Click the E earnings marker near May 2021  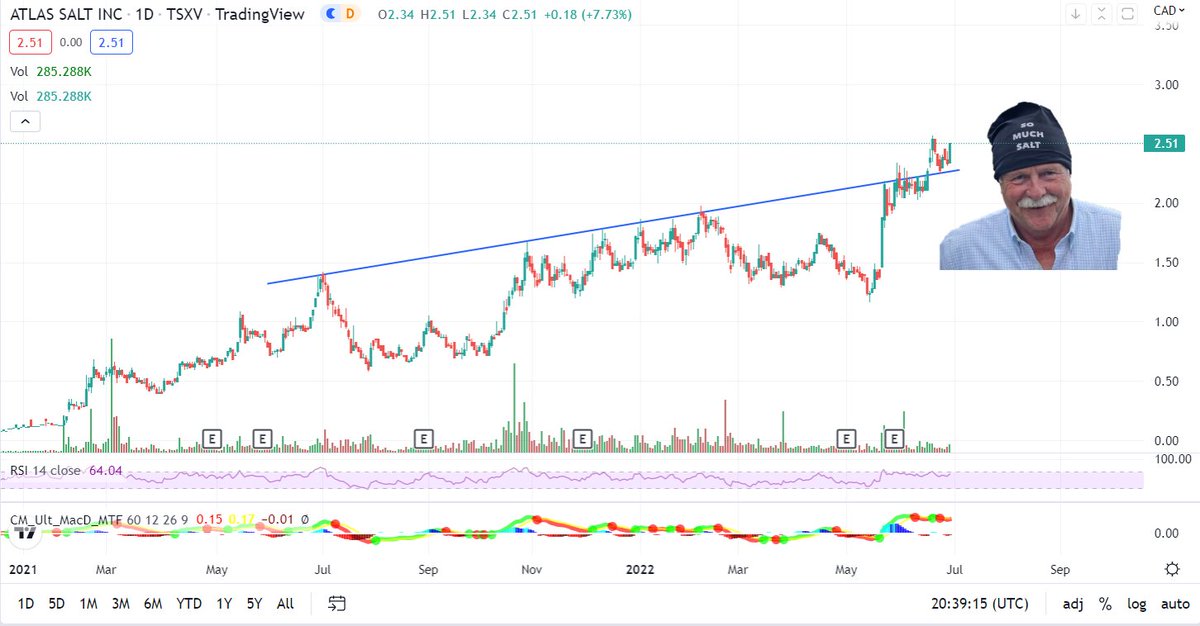coord(211,437)
